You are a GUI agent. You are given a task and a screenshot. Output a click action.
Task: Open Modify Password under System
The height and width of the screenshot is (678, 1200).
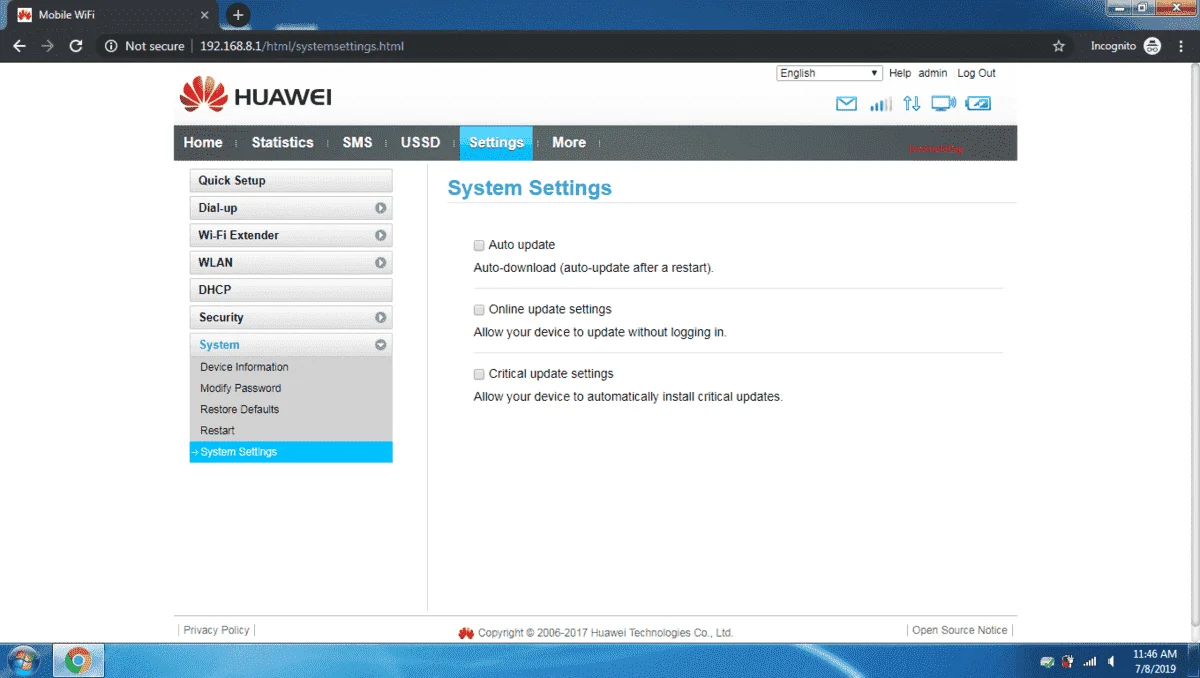tap(240, 388)
